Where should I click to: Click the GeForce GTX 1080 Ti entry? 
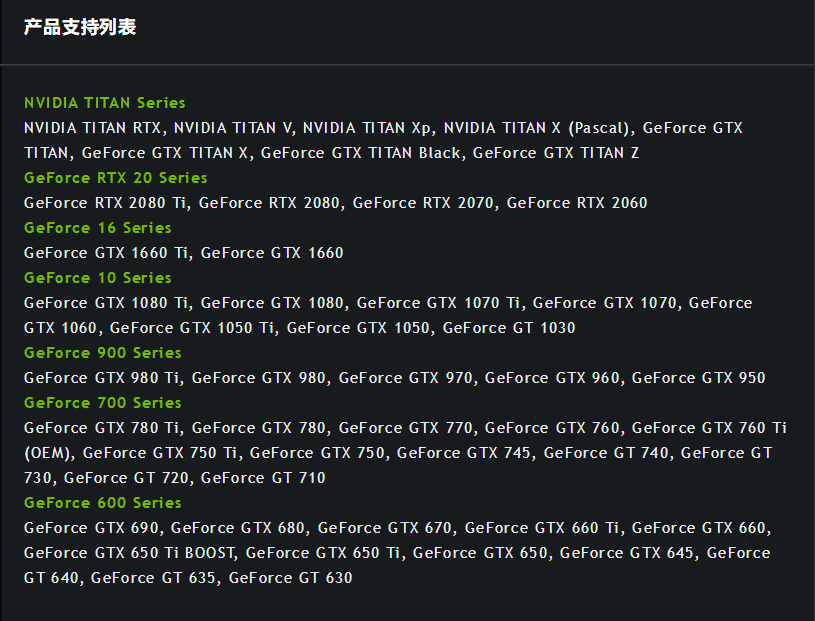[106, 302]
